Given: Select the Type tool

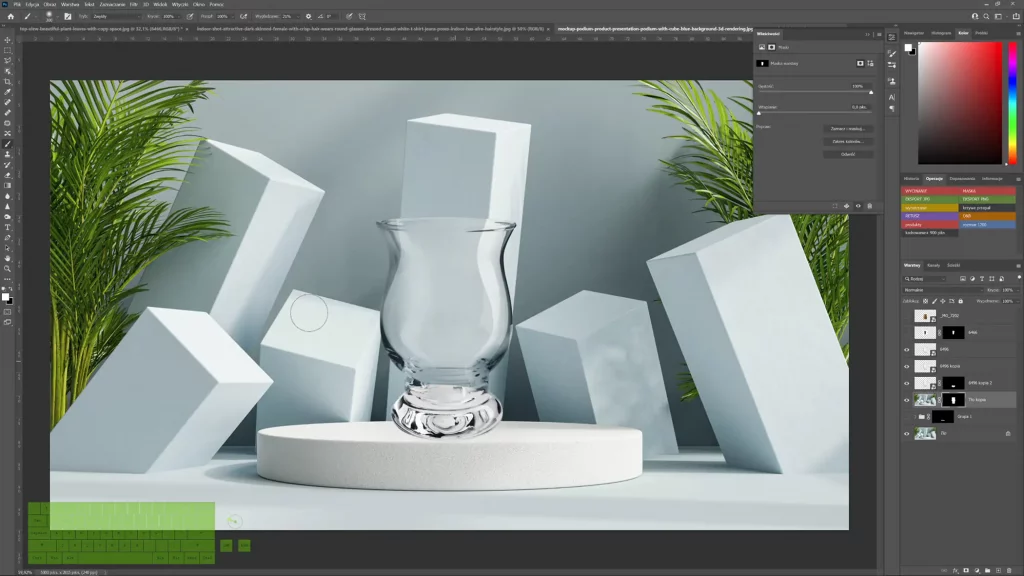Looking at the screenshot, I should coord(8,227).
